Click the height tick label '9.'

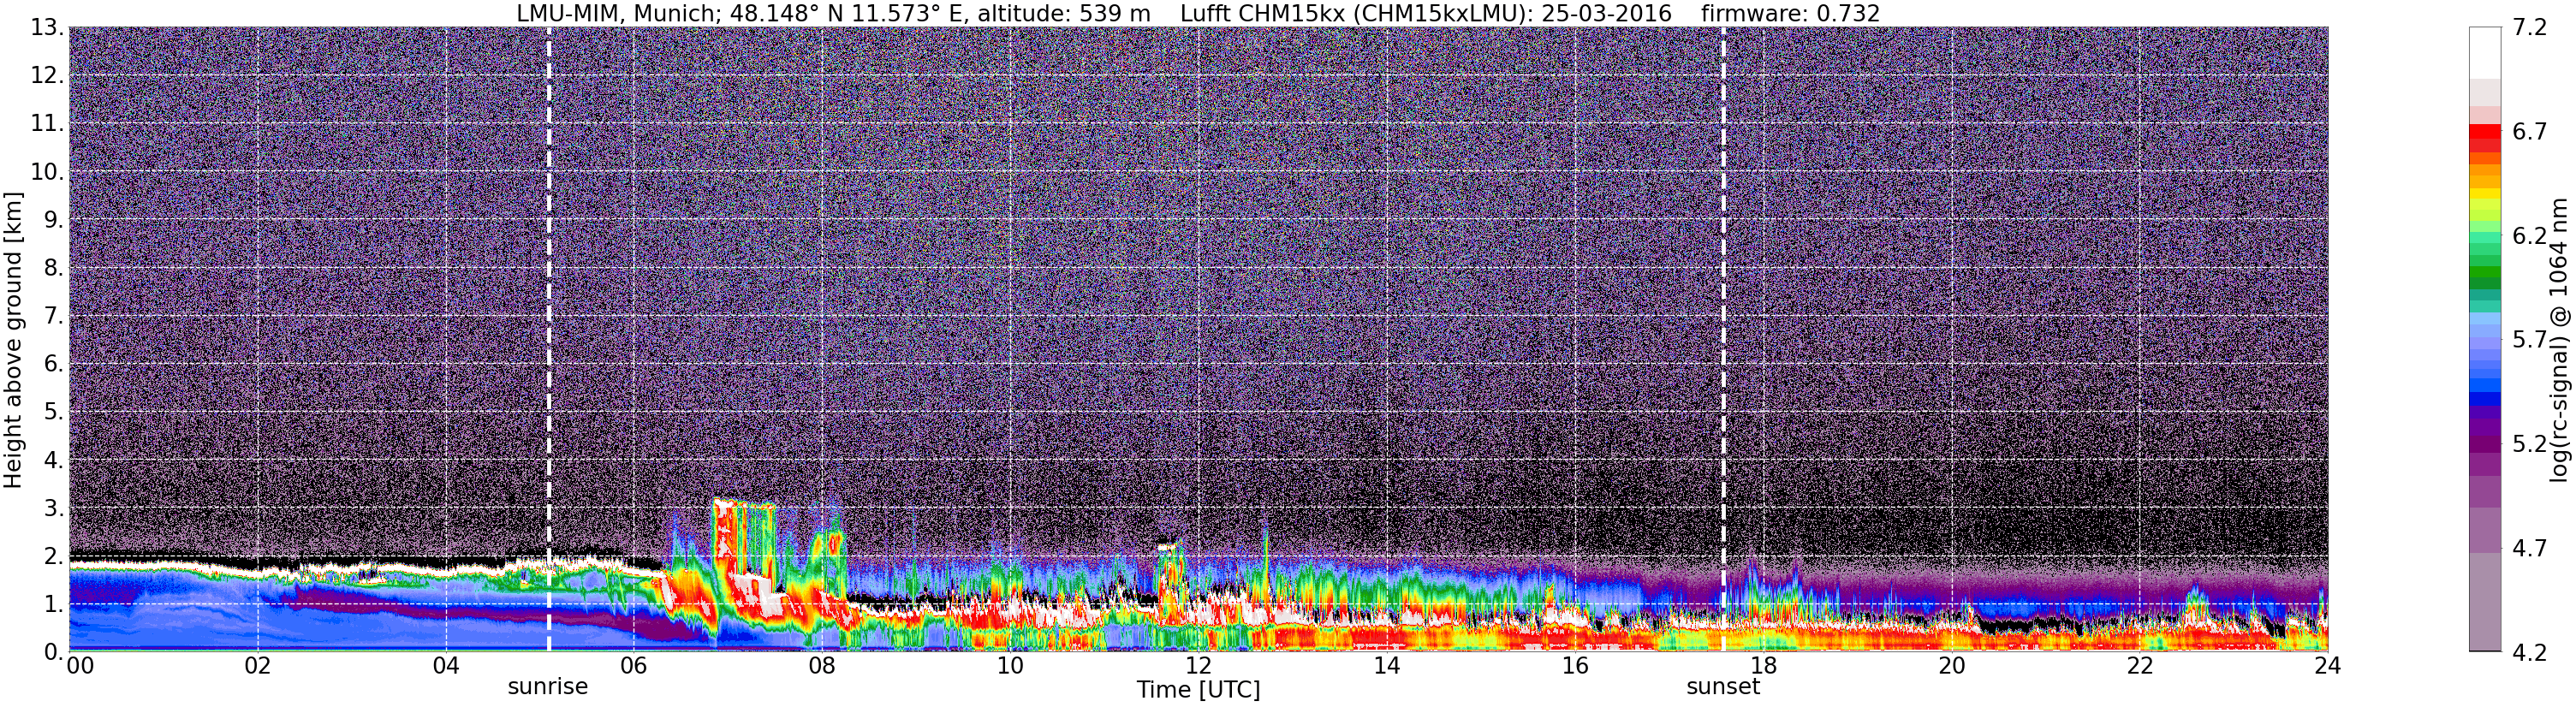pos(53,219)
